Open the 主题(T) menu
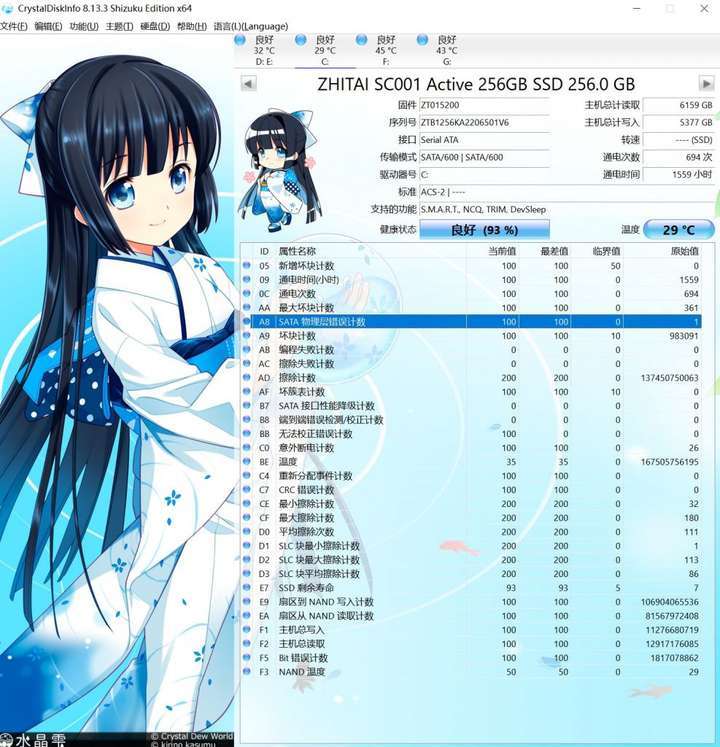Viewport: 720px width, 747px height. click(x=119, y=26)
